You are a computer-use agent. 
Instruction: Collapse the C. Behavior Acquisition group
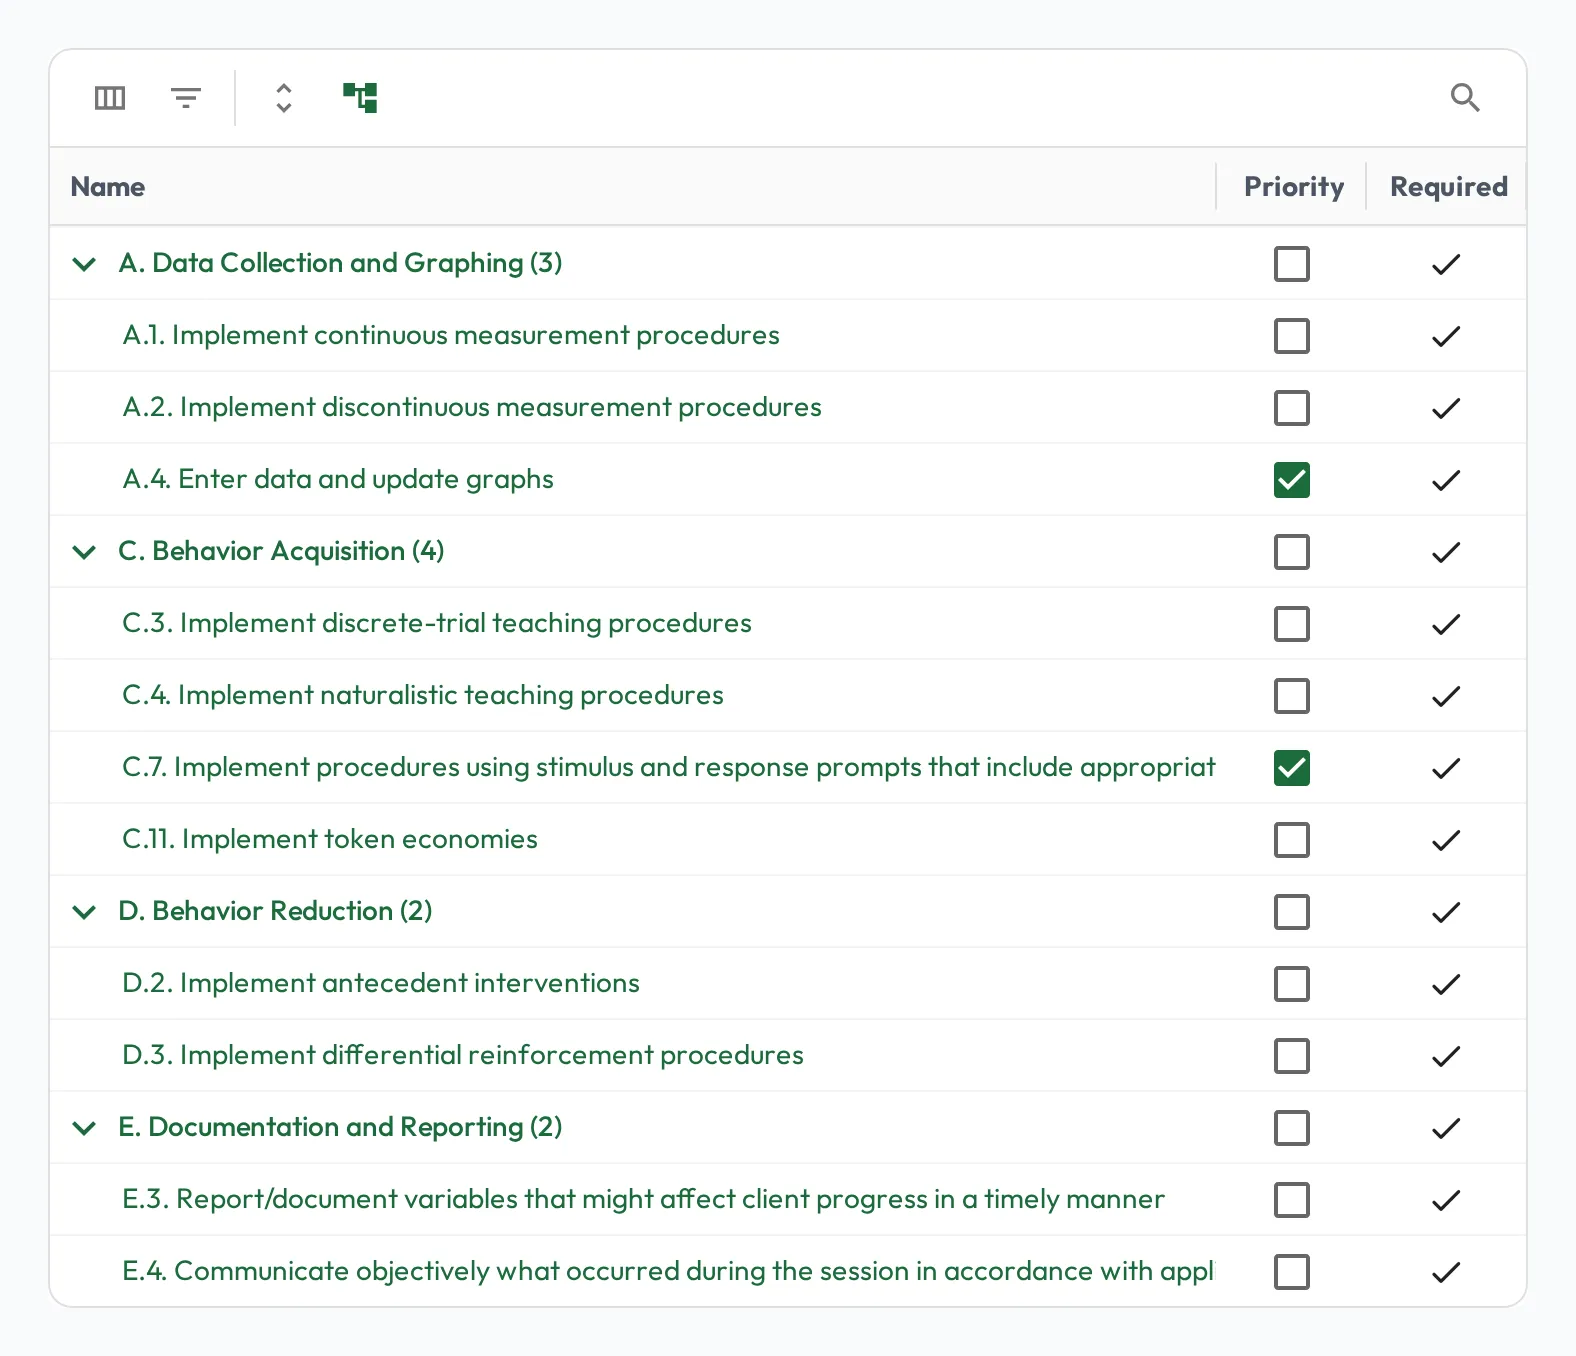coord(85,552)
